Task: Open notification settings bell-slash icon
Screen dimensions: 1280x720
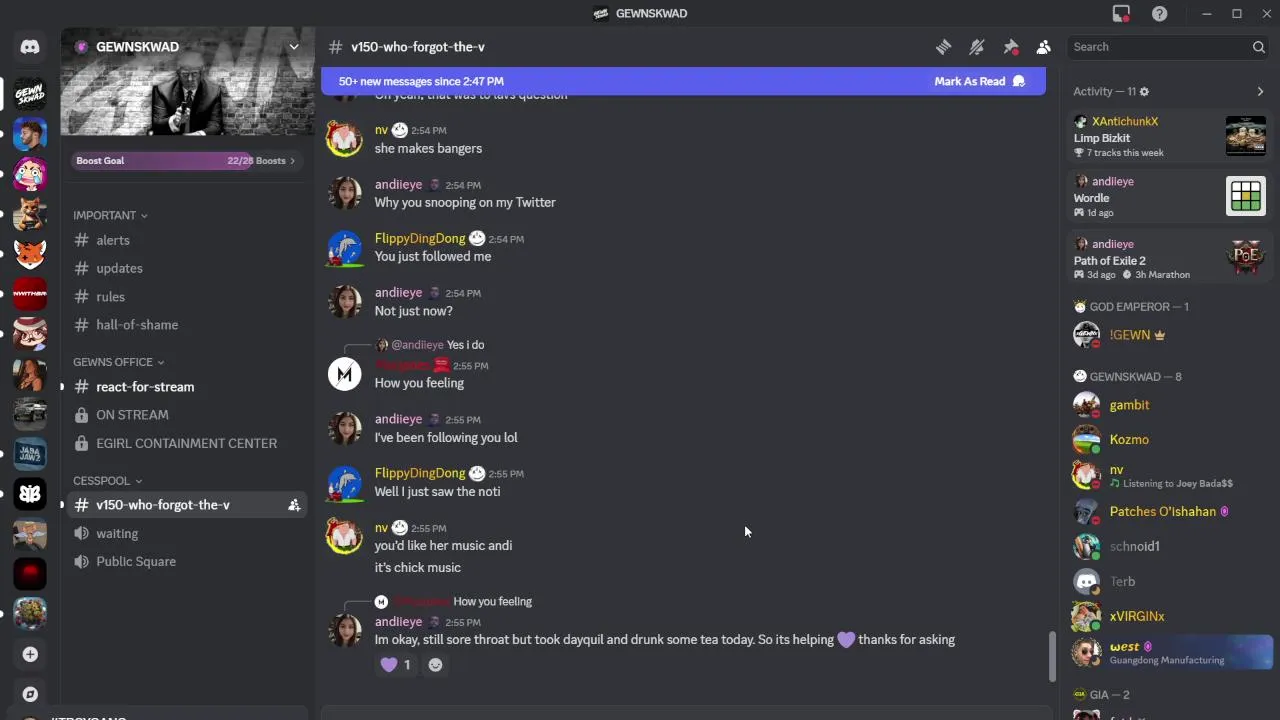Action: 977,47
